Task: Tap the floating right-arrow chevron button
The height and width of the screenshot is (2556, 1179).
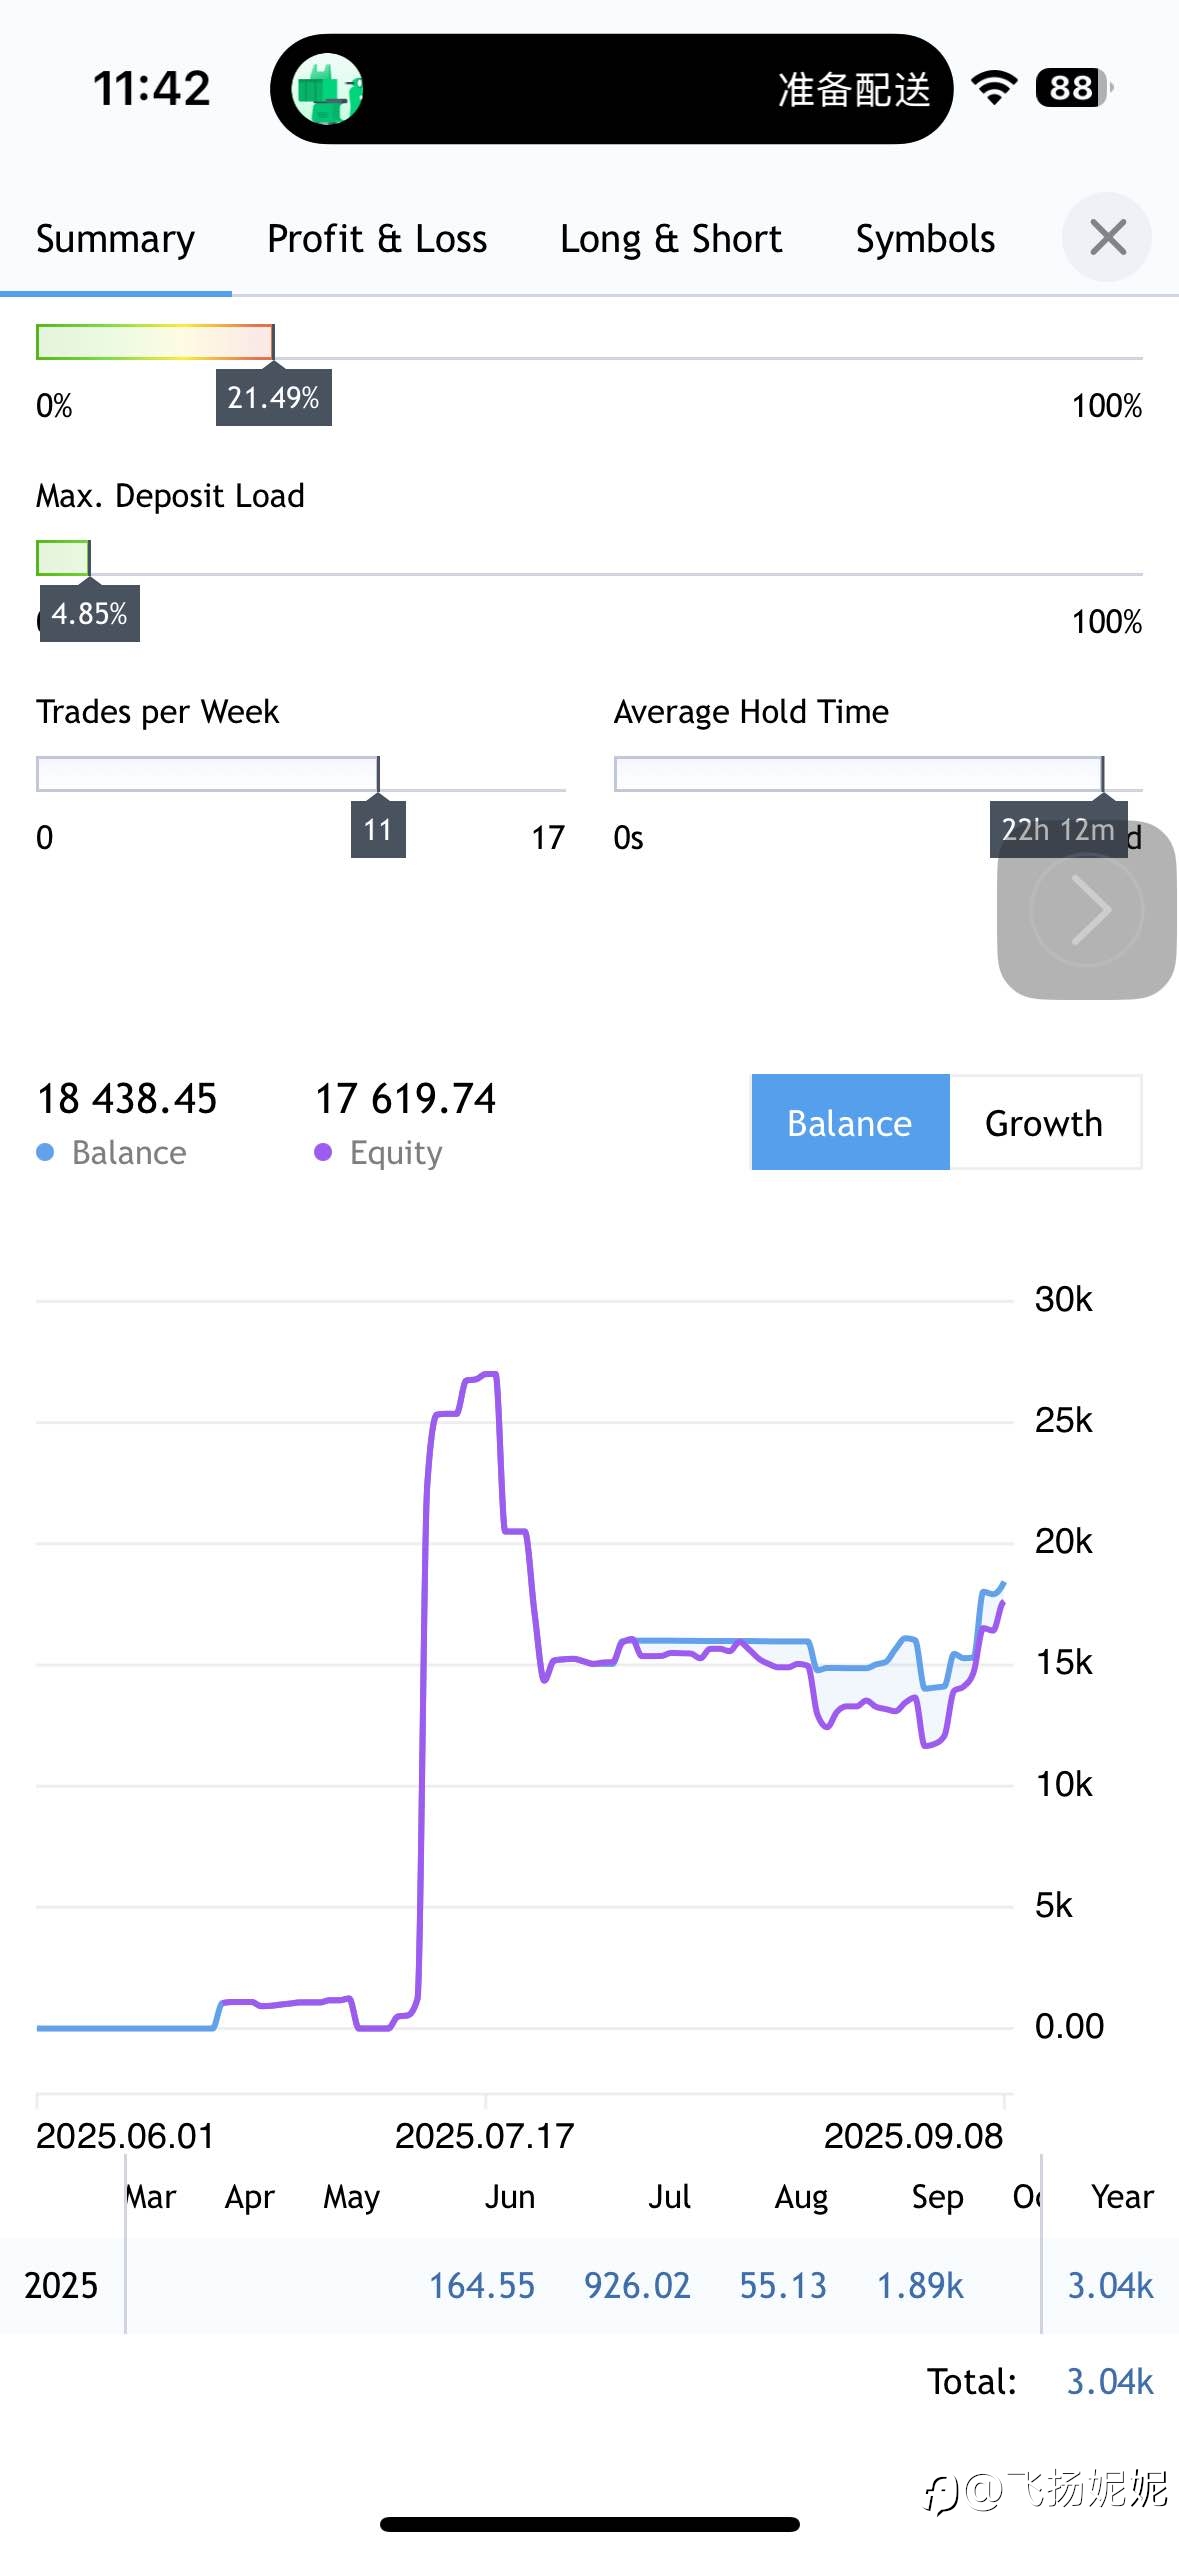Action: [1086, 909]
